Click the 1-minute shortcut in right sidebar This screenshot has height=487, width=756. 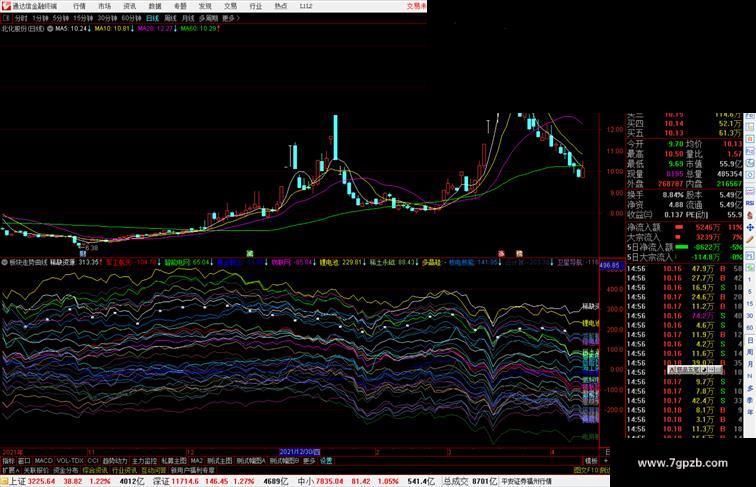pos(750,280)
